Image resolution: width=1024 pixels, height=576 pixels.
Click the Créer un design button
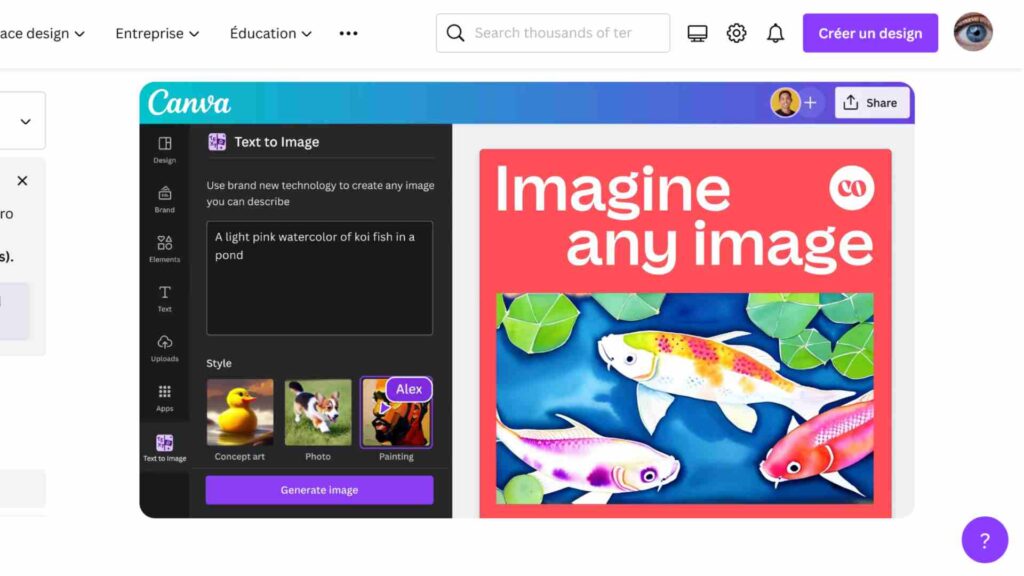click(870, 33)
